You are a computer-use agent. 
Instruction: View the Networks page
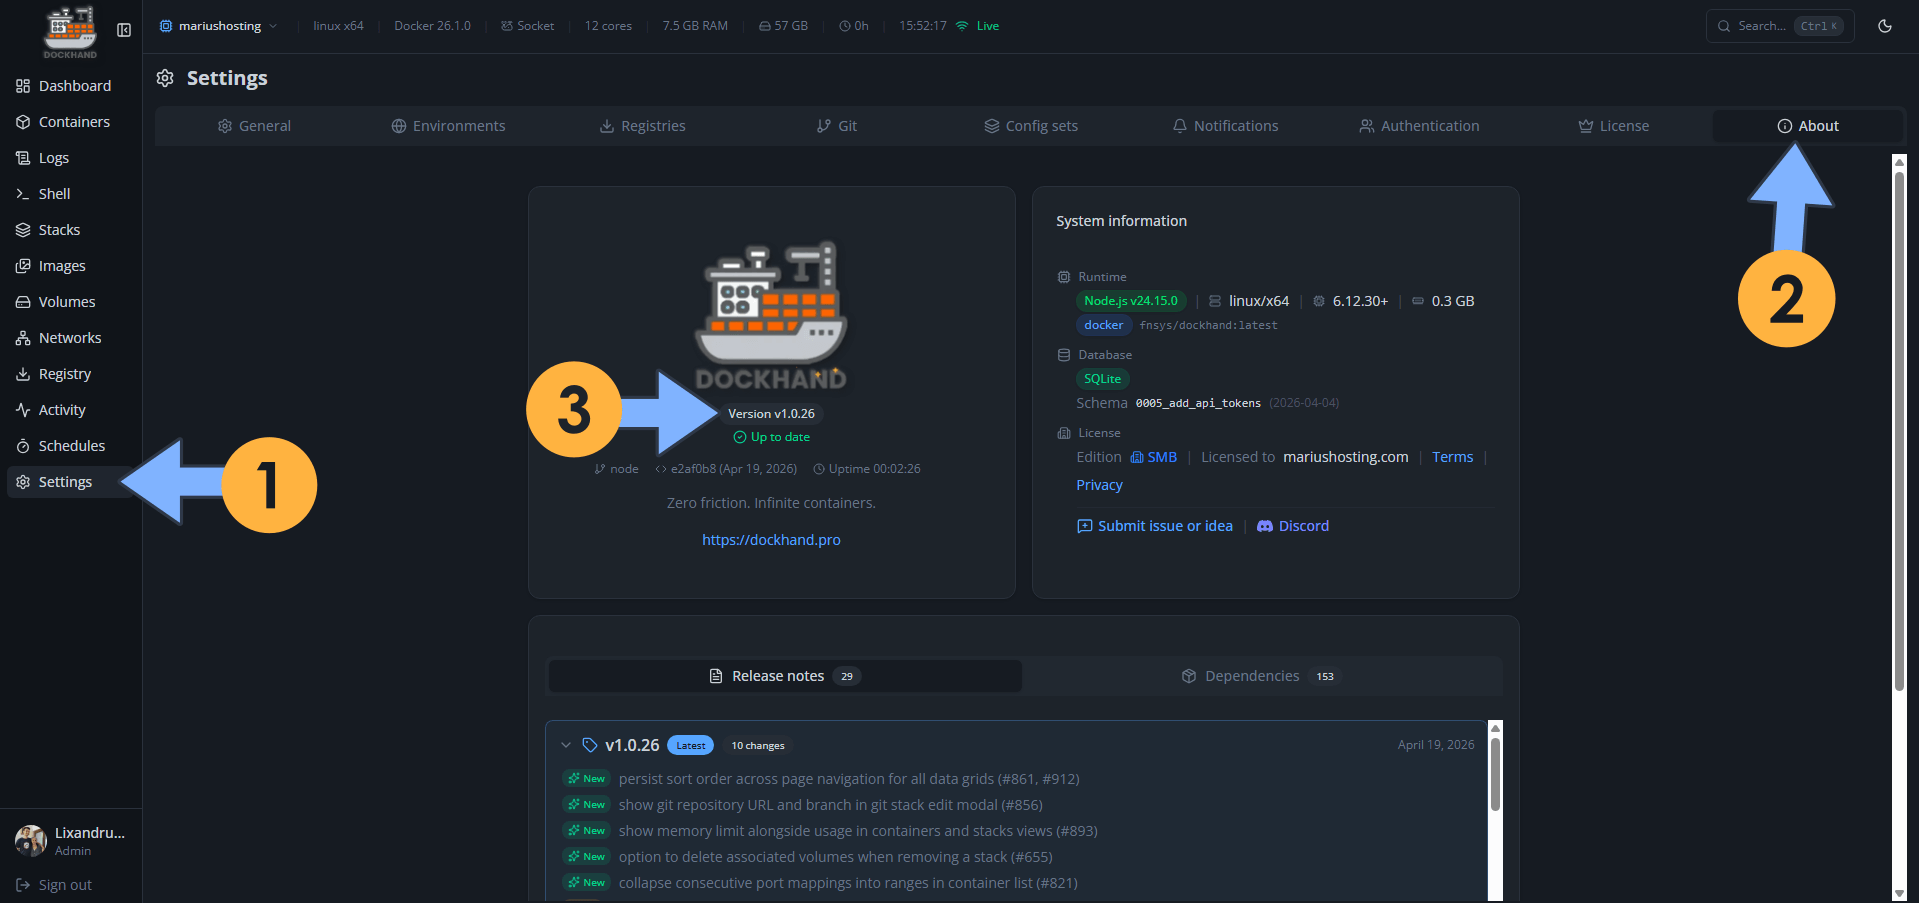point(69,337)
